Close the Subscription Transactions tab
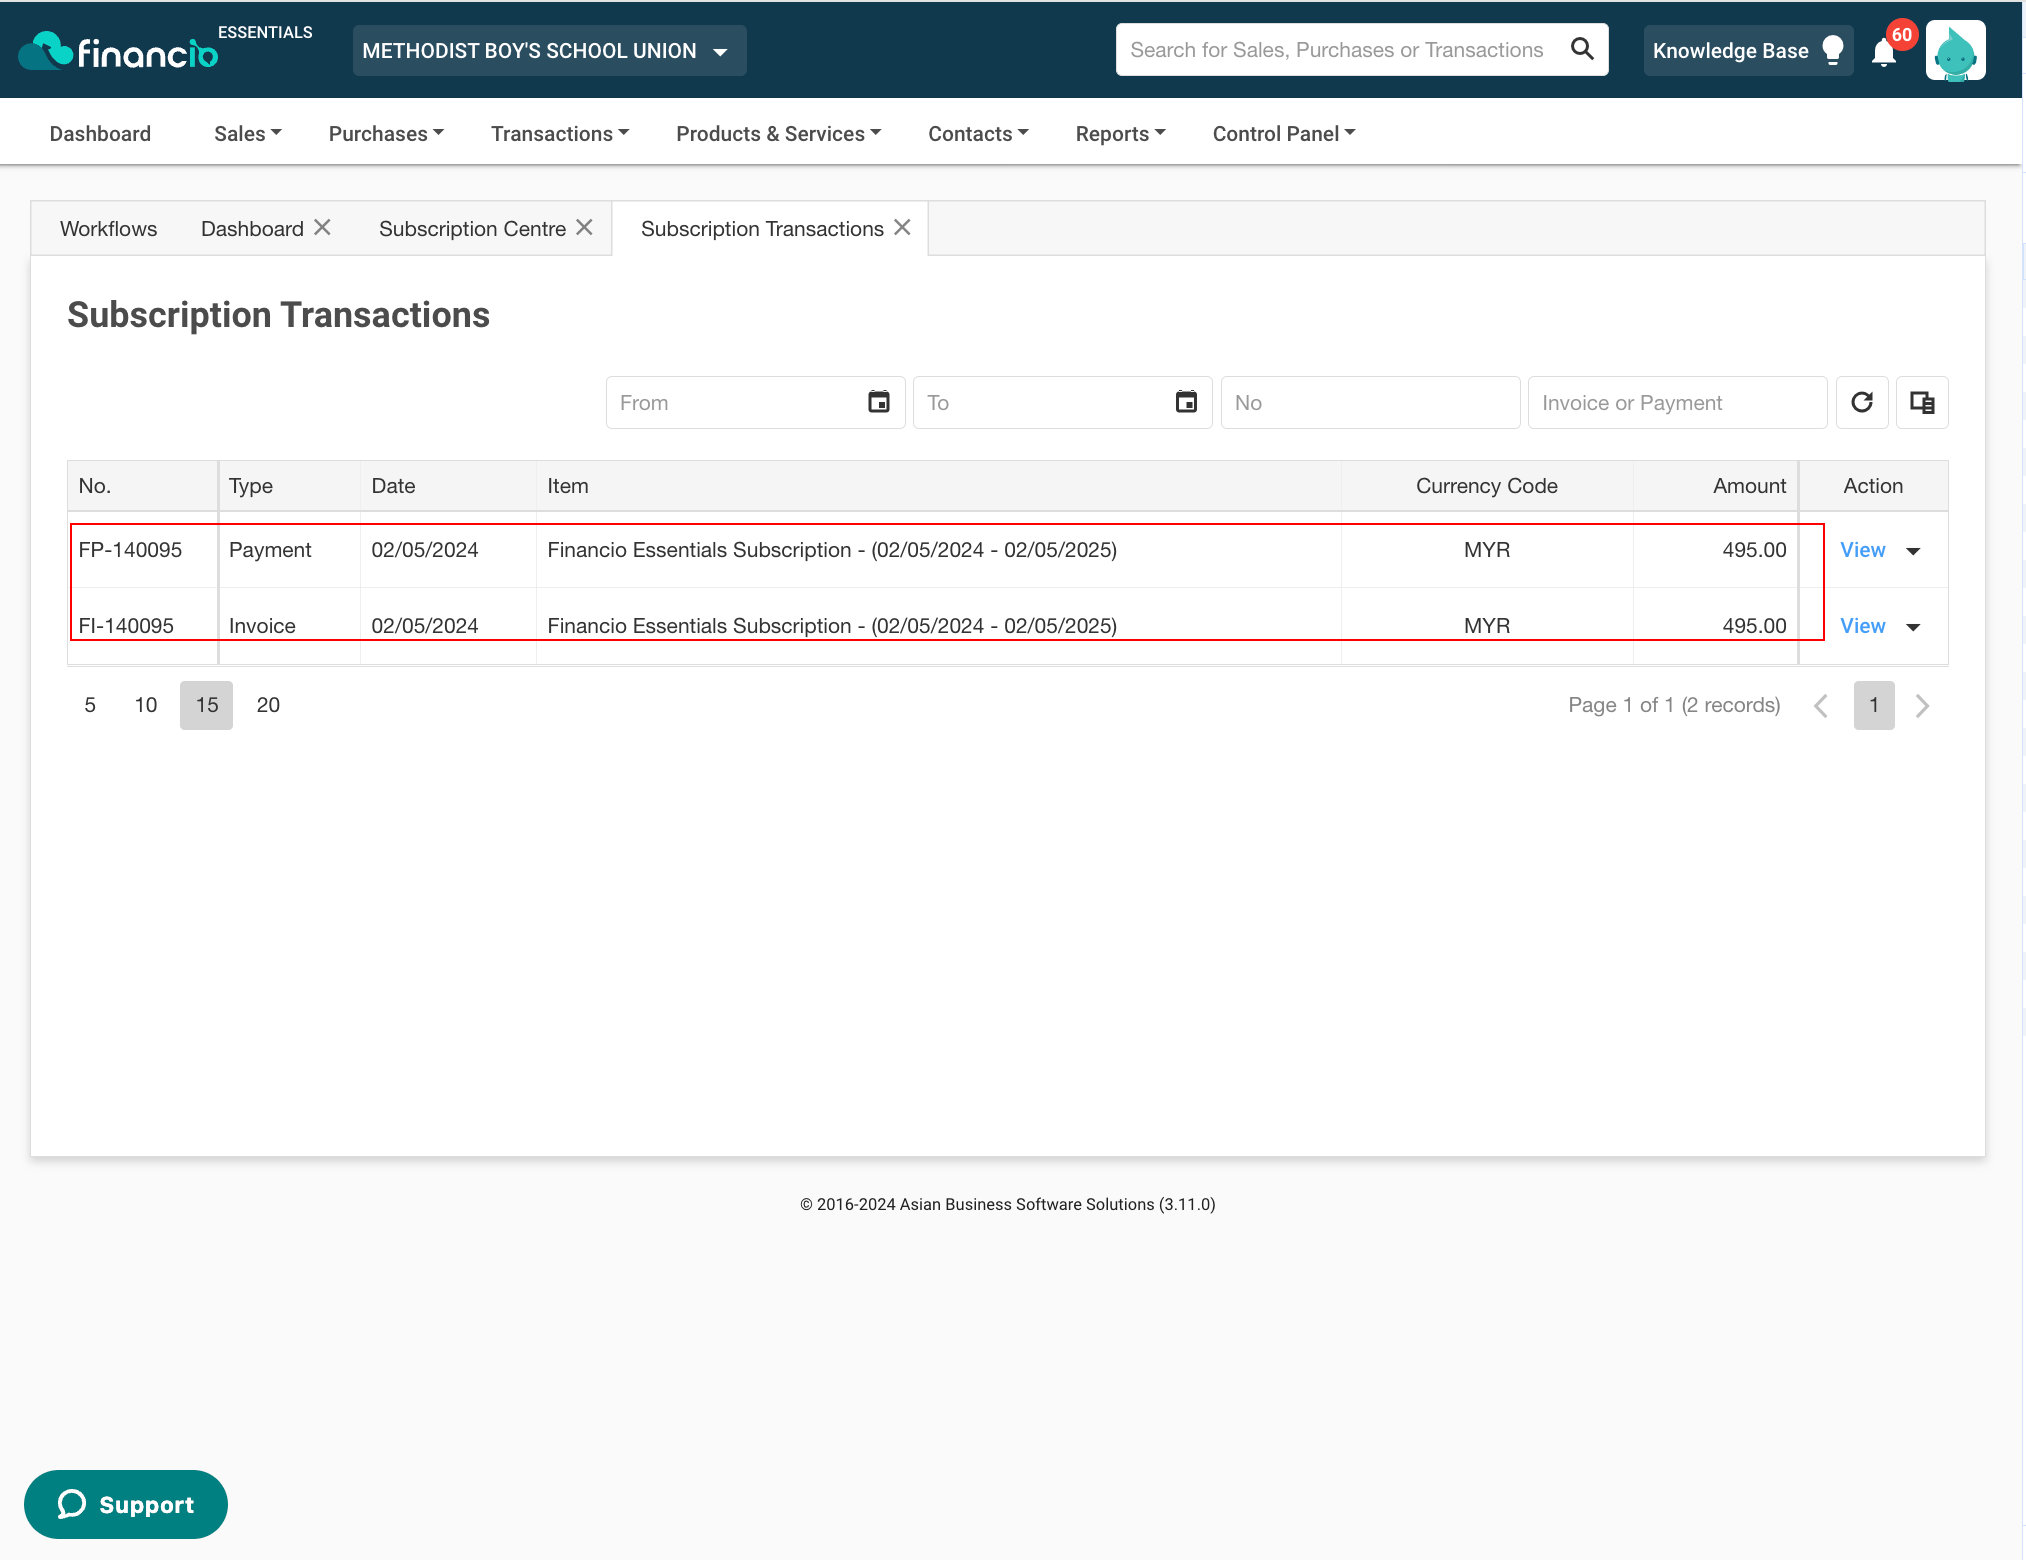This screenshot has width=2026, height=1560. (902, 228)
